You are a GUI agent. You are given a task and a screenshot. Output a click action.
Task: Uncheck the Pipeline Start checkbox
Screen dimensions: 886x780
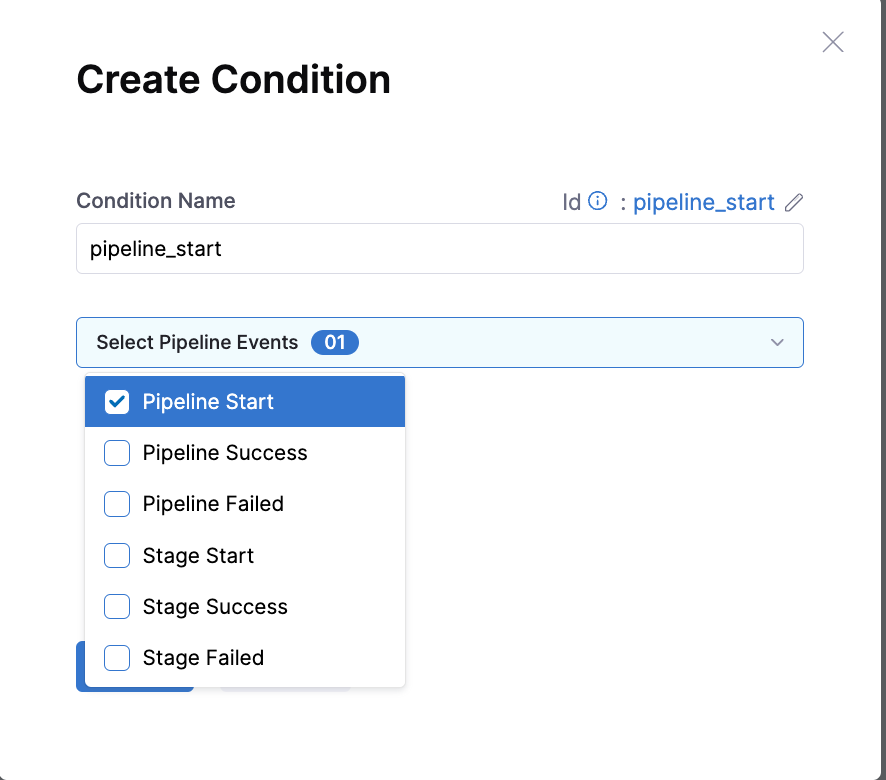(x=117, y=402)
